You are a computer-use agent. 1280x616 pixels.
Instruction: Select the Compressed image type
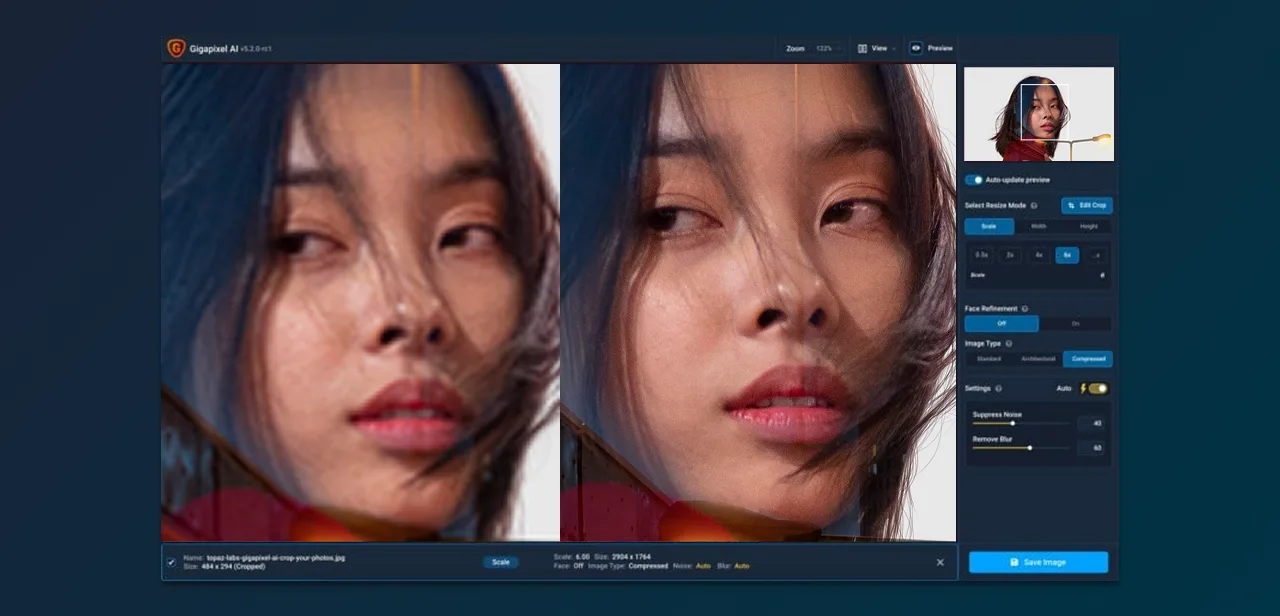click(x=1088, y=359)
